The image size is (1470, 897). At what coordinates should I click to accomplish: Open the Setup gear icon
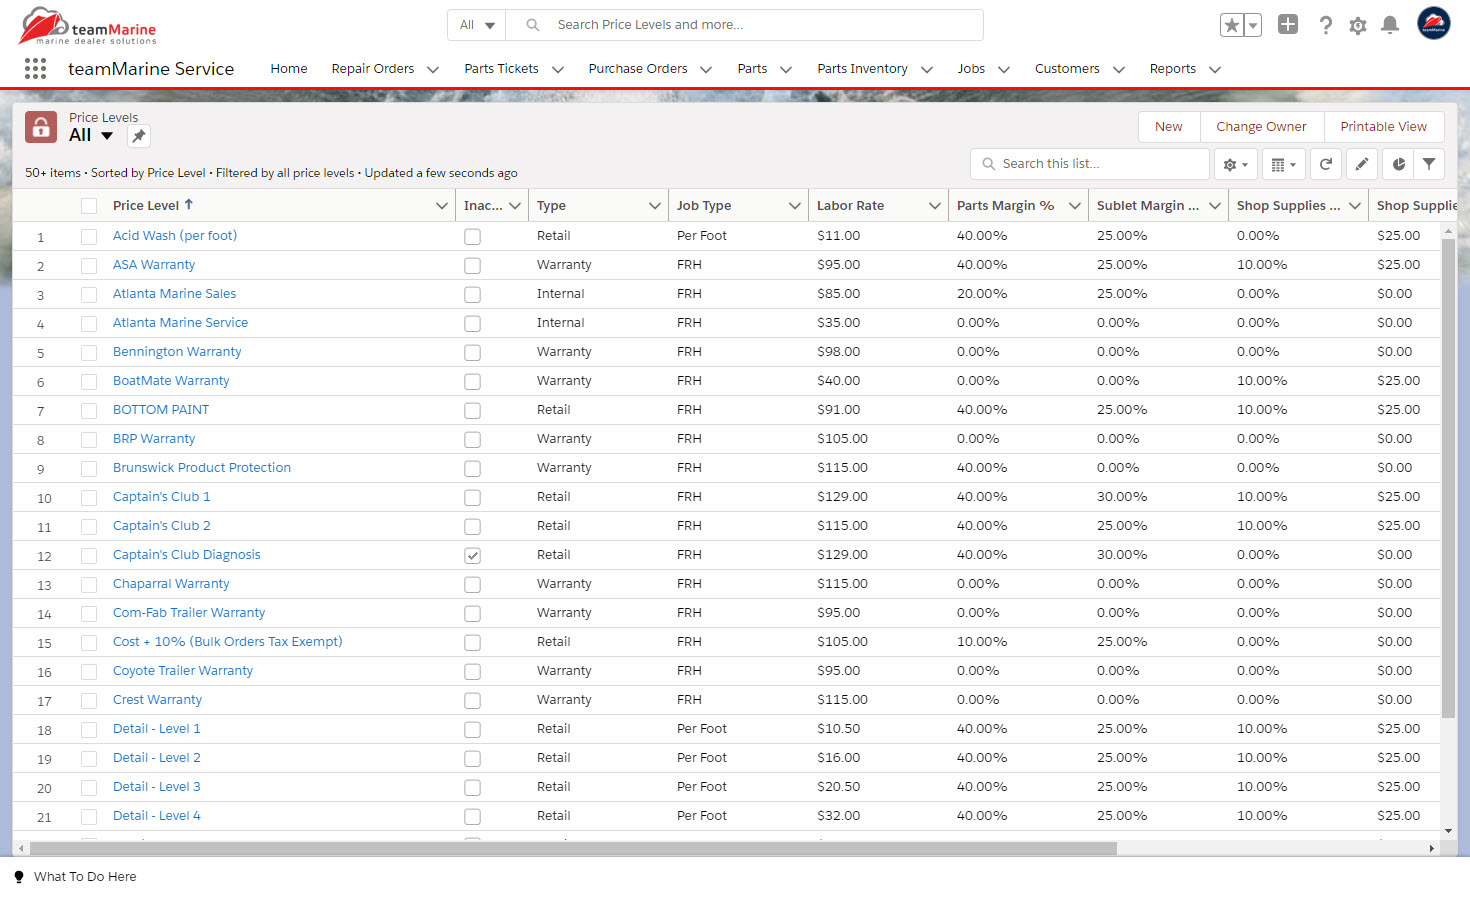pyautogui.click(x=1357, y=25)
